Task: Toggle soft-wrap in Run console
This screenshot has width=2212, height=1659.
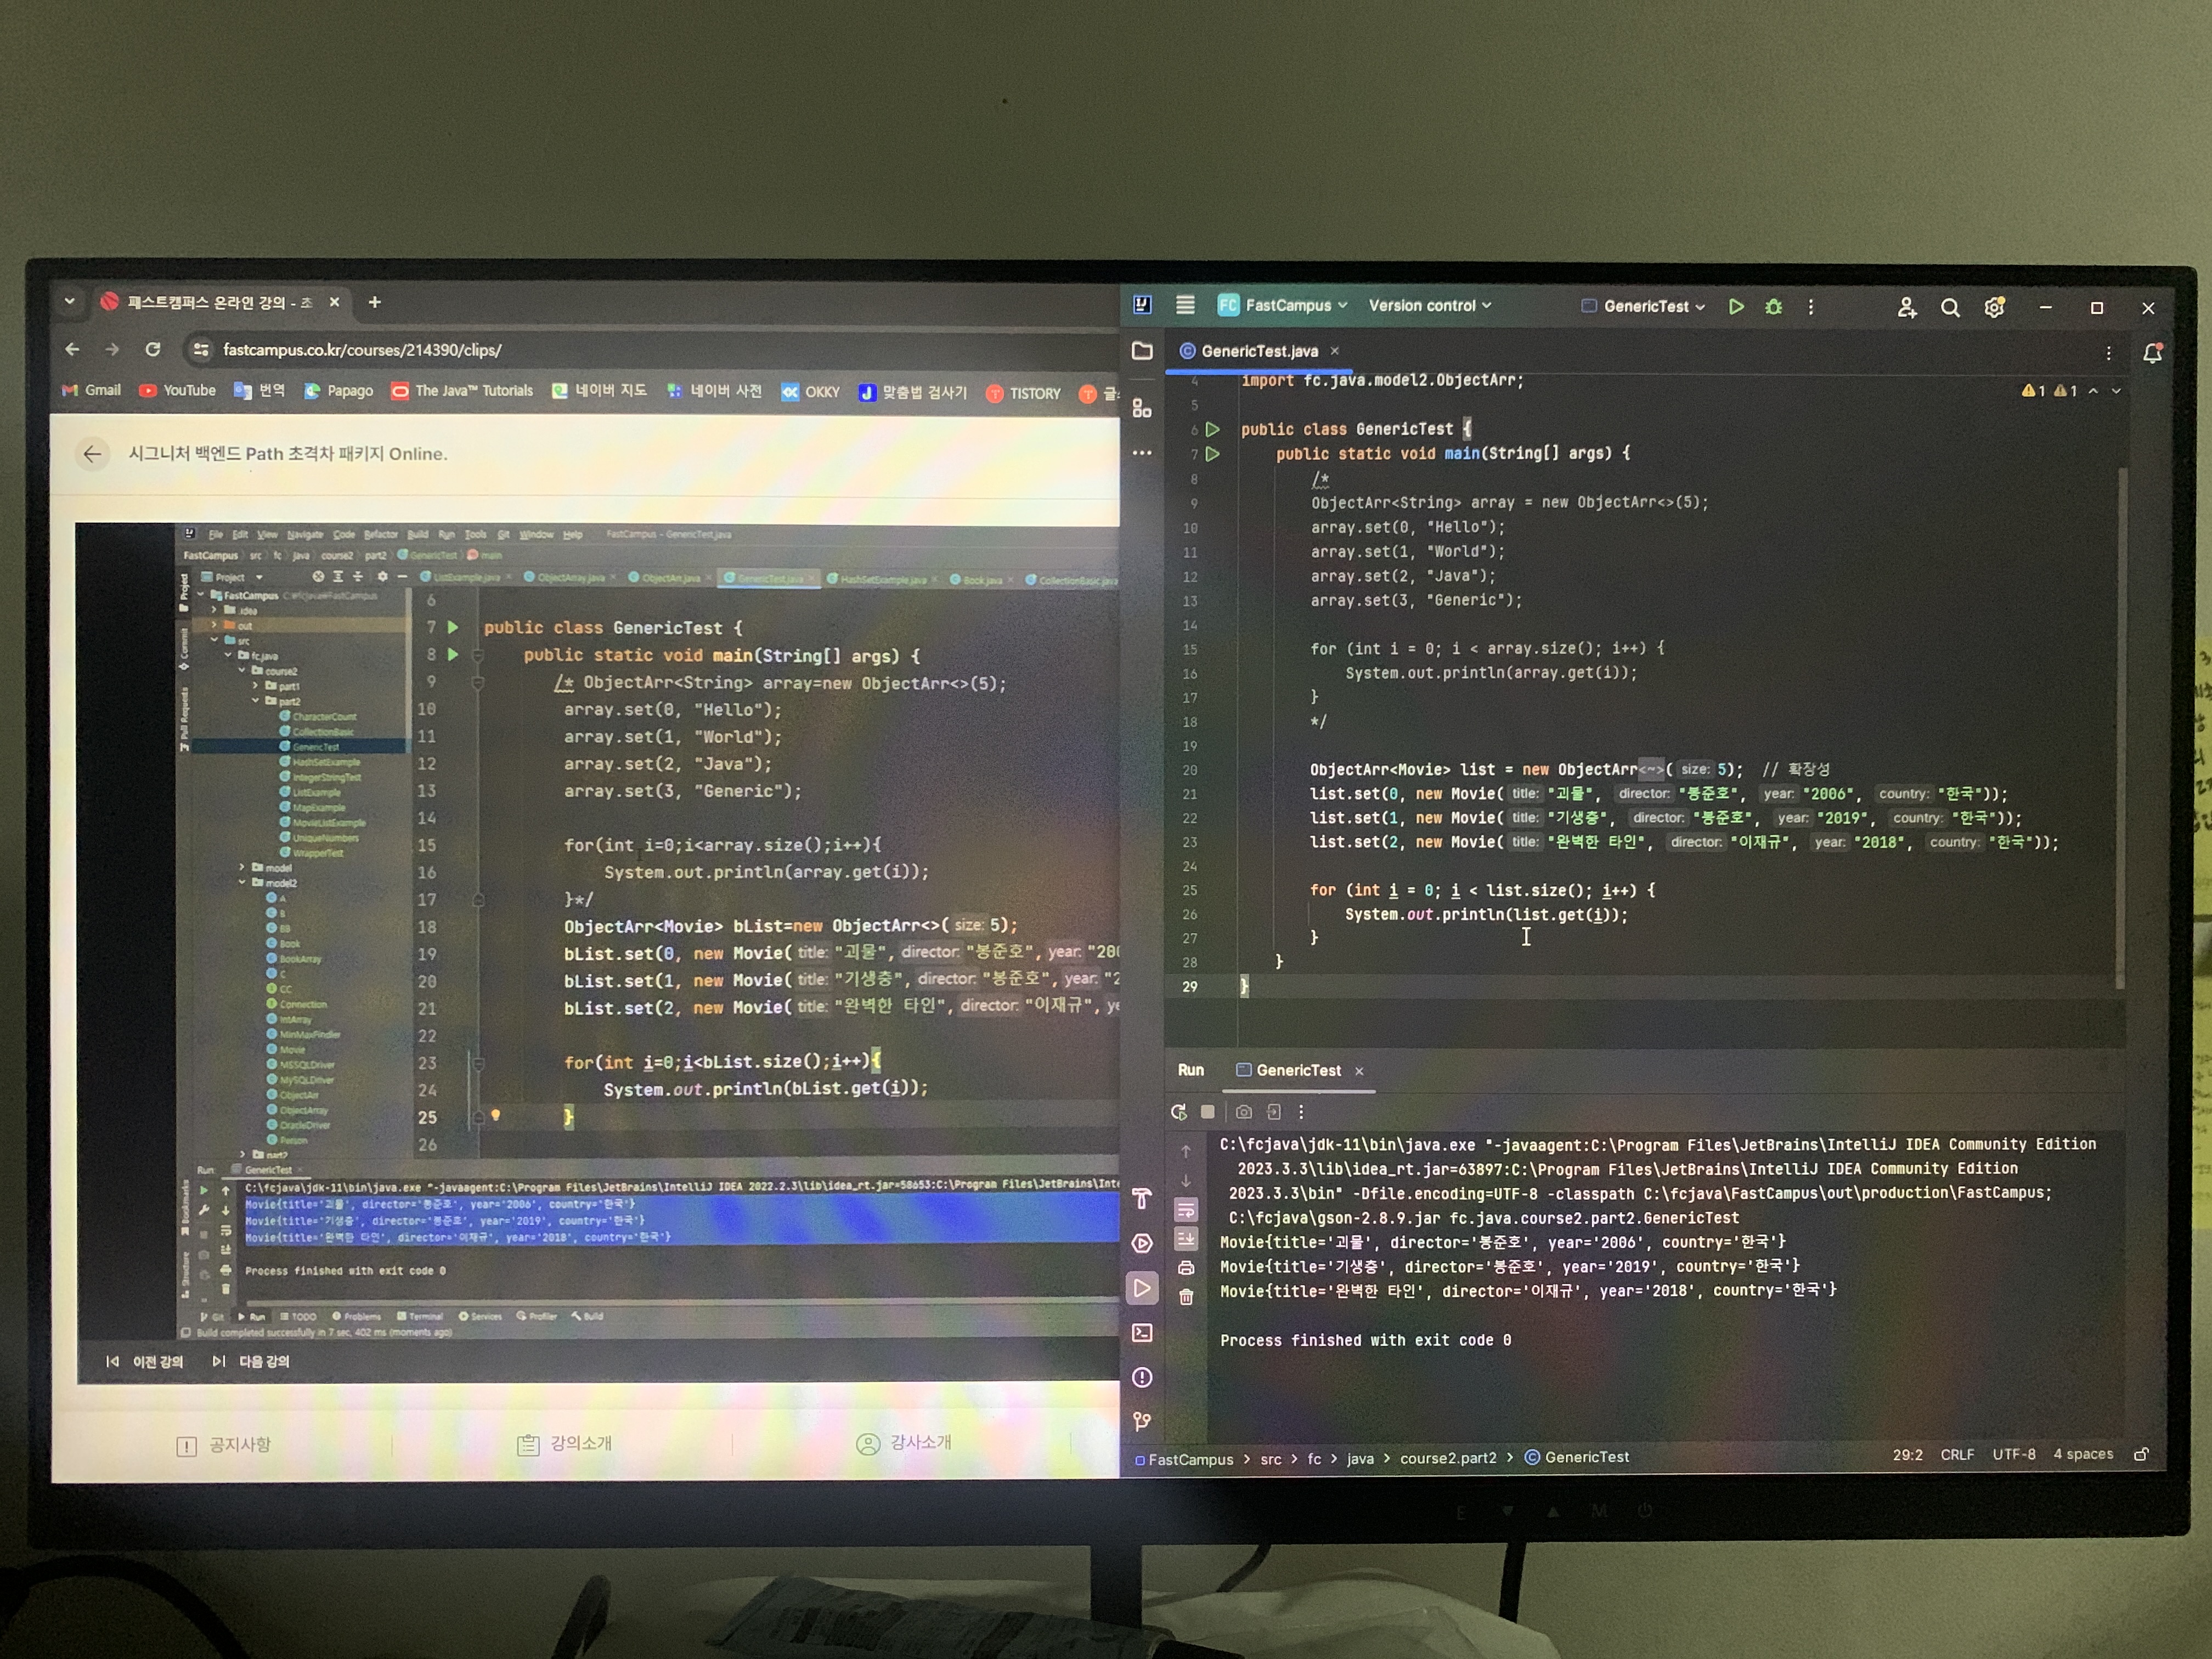Action: tap(1186, 1211)
